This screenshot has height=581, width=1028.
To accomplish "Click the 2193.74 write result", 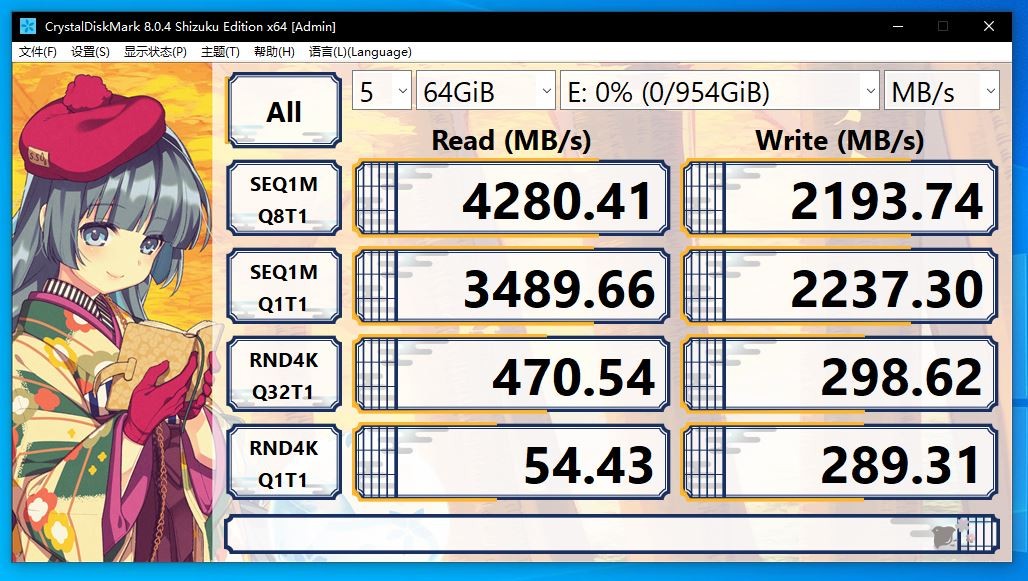I will (840, 199).
